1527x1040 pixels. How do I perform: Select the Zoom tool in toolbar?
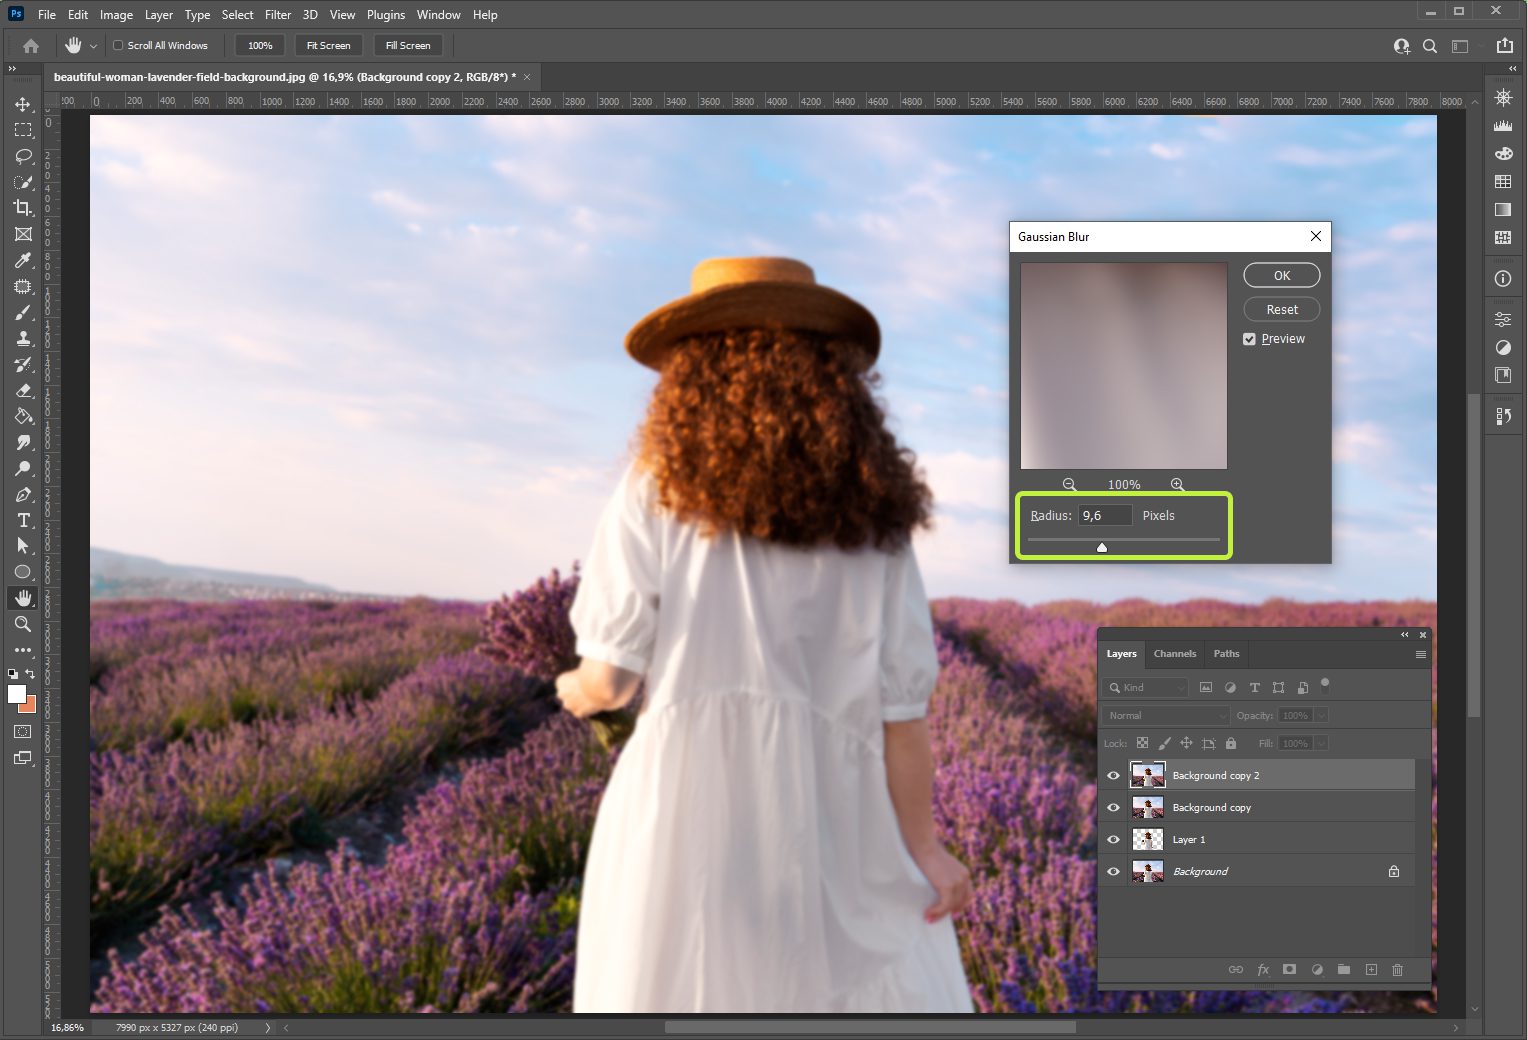23,624
